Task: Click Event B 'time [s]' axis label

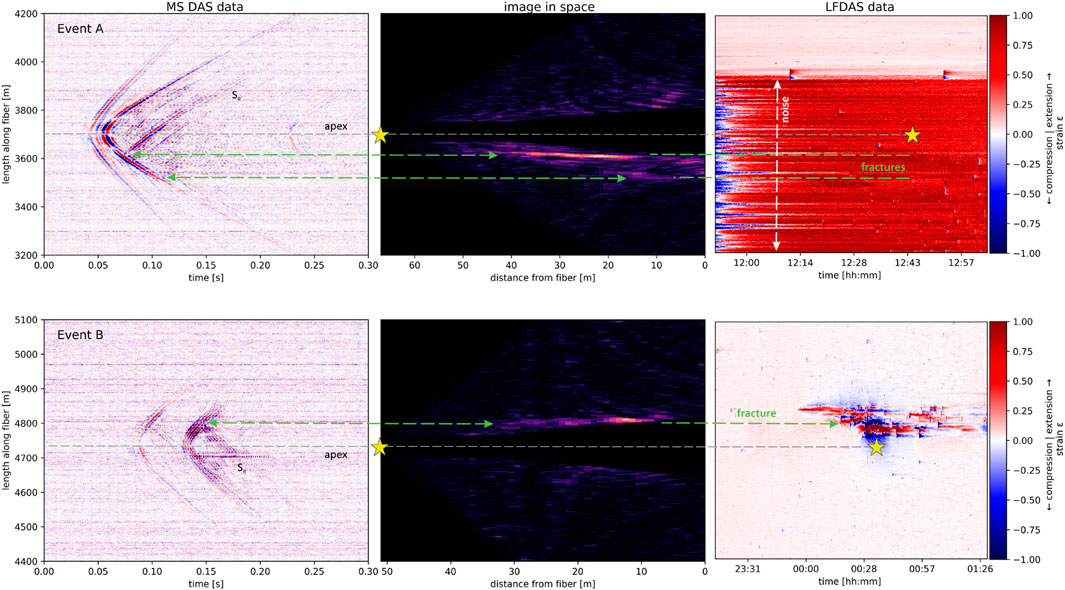Action: [206, 583]
